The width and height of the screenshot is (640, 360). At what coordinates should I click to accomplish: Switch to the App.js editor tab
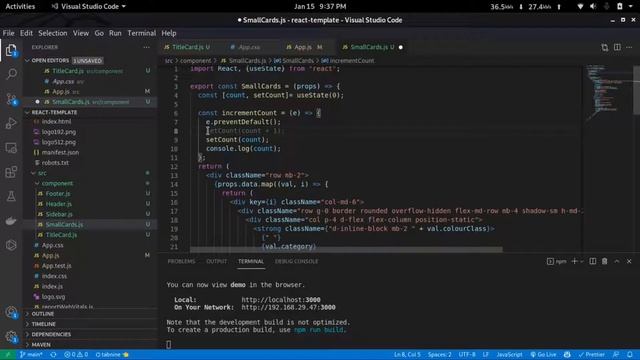304,47
